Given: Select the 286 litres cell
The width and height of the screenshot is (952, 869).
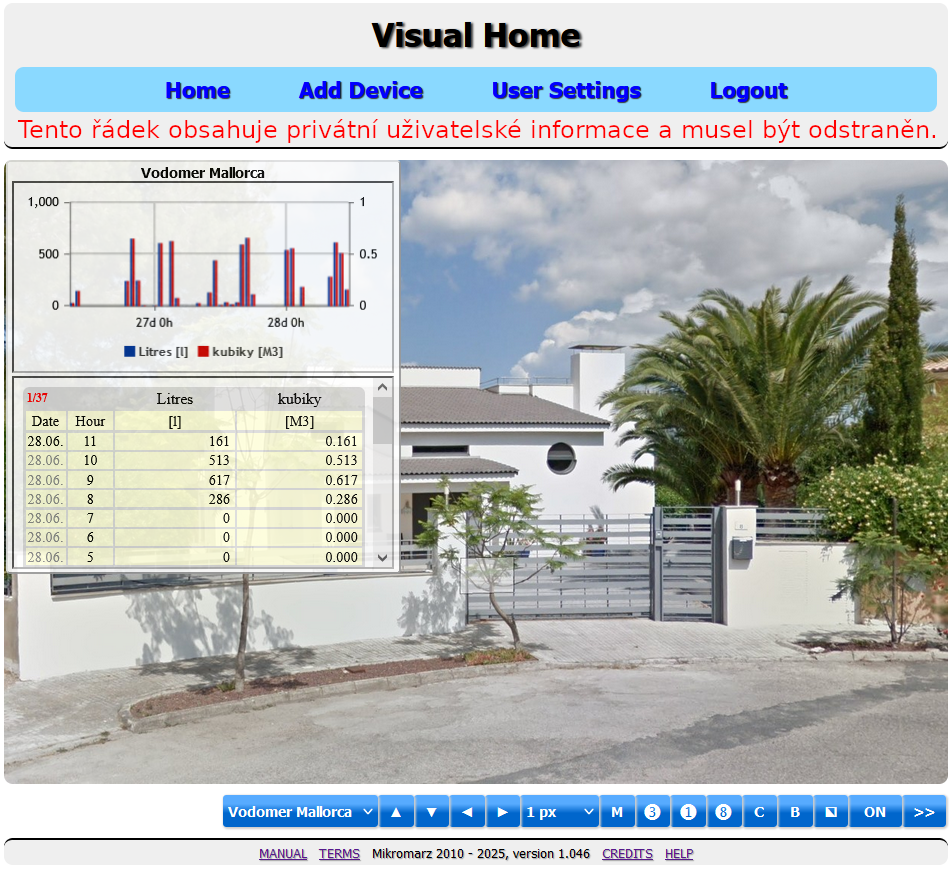Looking at the screenshot, I should [175, 499].
